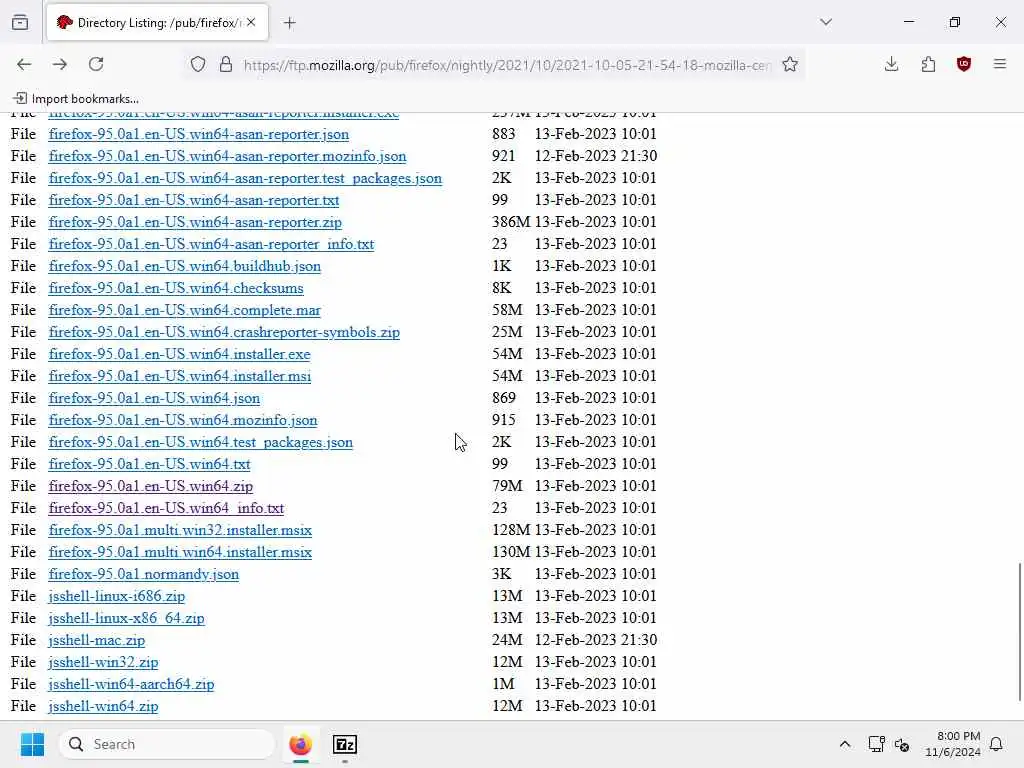
Task: Click the 130M size value
Action: (x=511, y=552)
